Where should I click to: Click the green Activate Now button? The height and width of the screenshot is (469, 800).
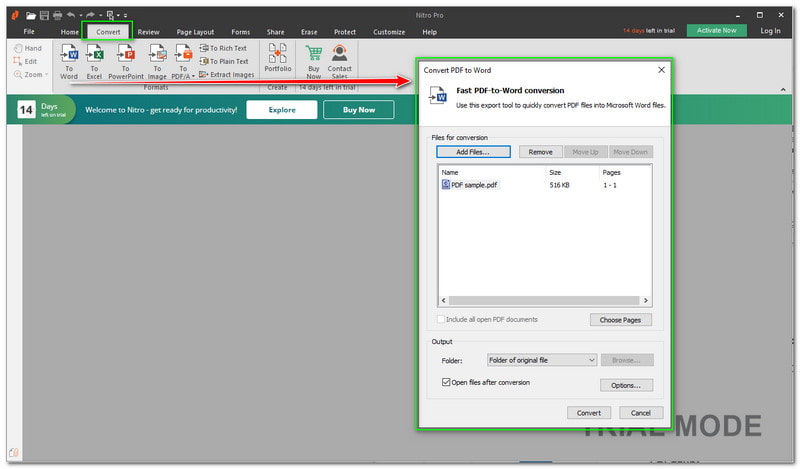(716, 31)
